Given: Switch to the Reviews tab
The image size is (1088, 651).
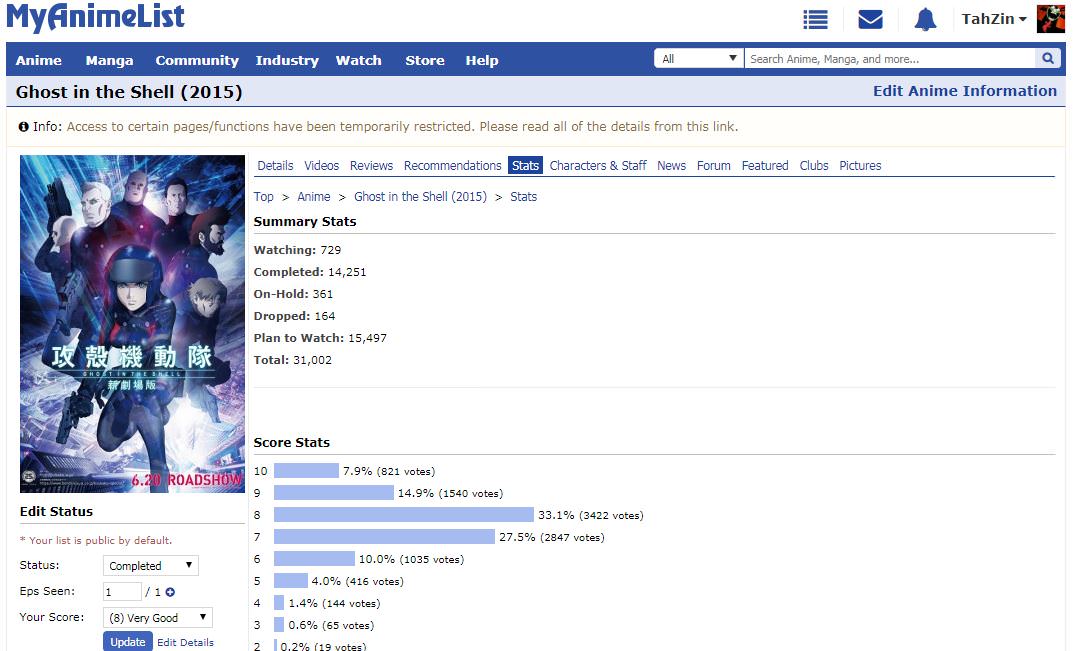Looking at the screenshot, I should click(371, 166).
